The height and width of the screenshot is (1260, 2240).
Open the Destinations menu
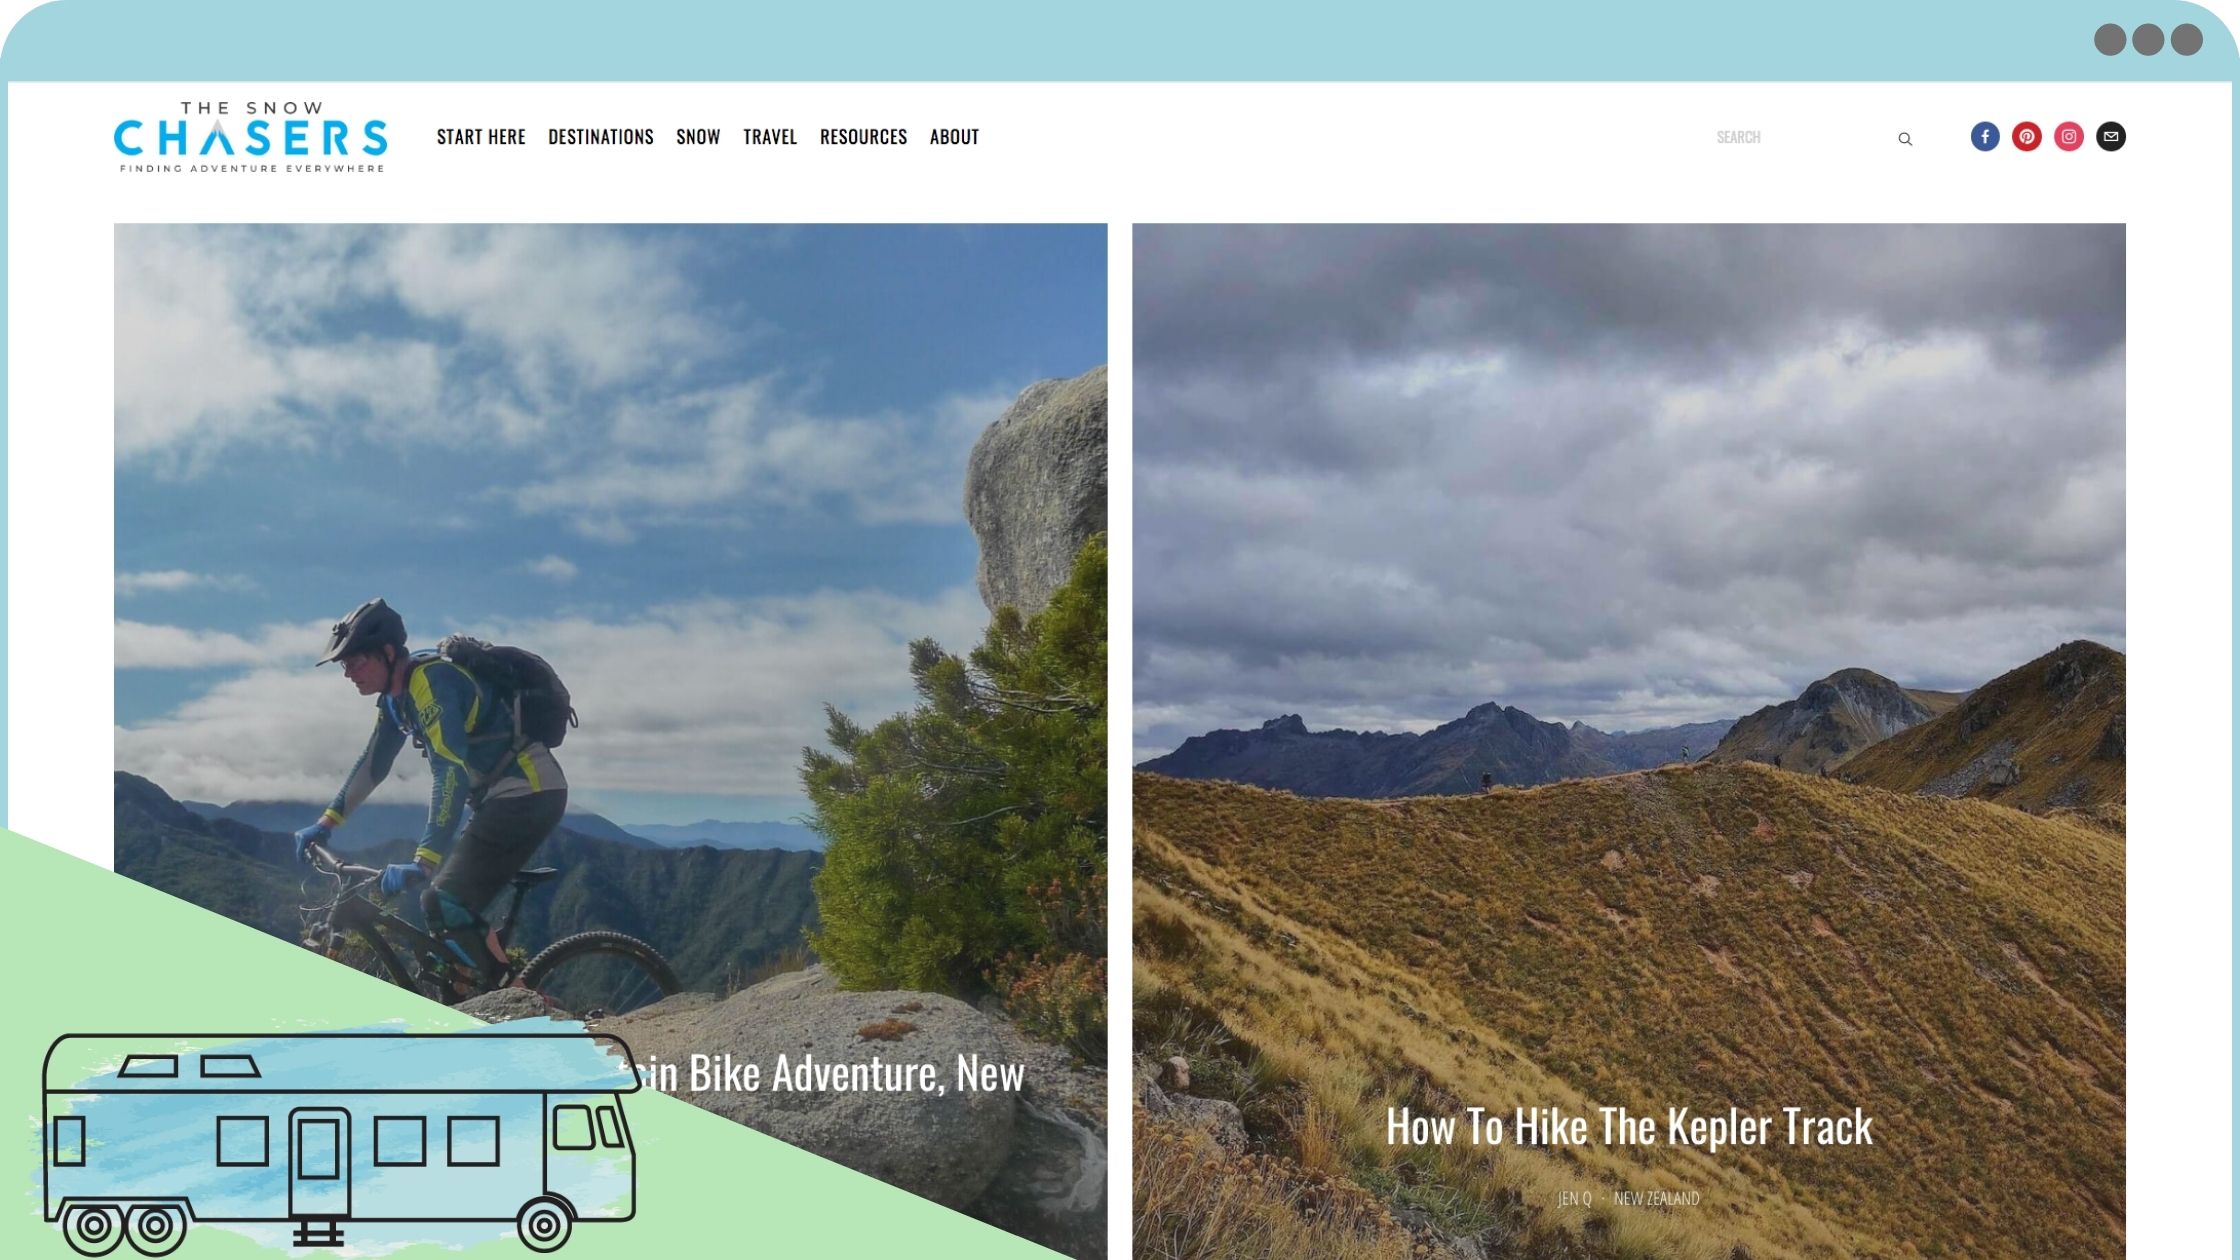click(x=600, y=137)
